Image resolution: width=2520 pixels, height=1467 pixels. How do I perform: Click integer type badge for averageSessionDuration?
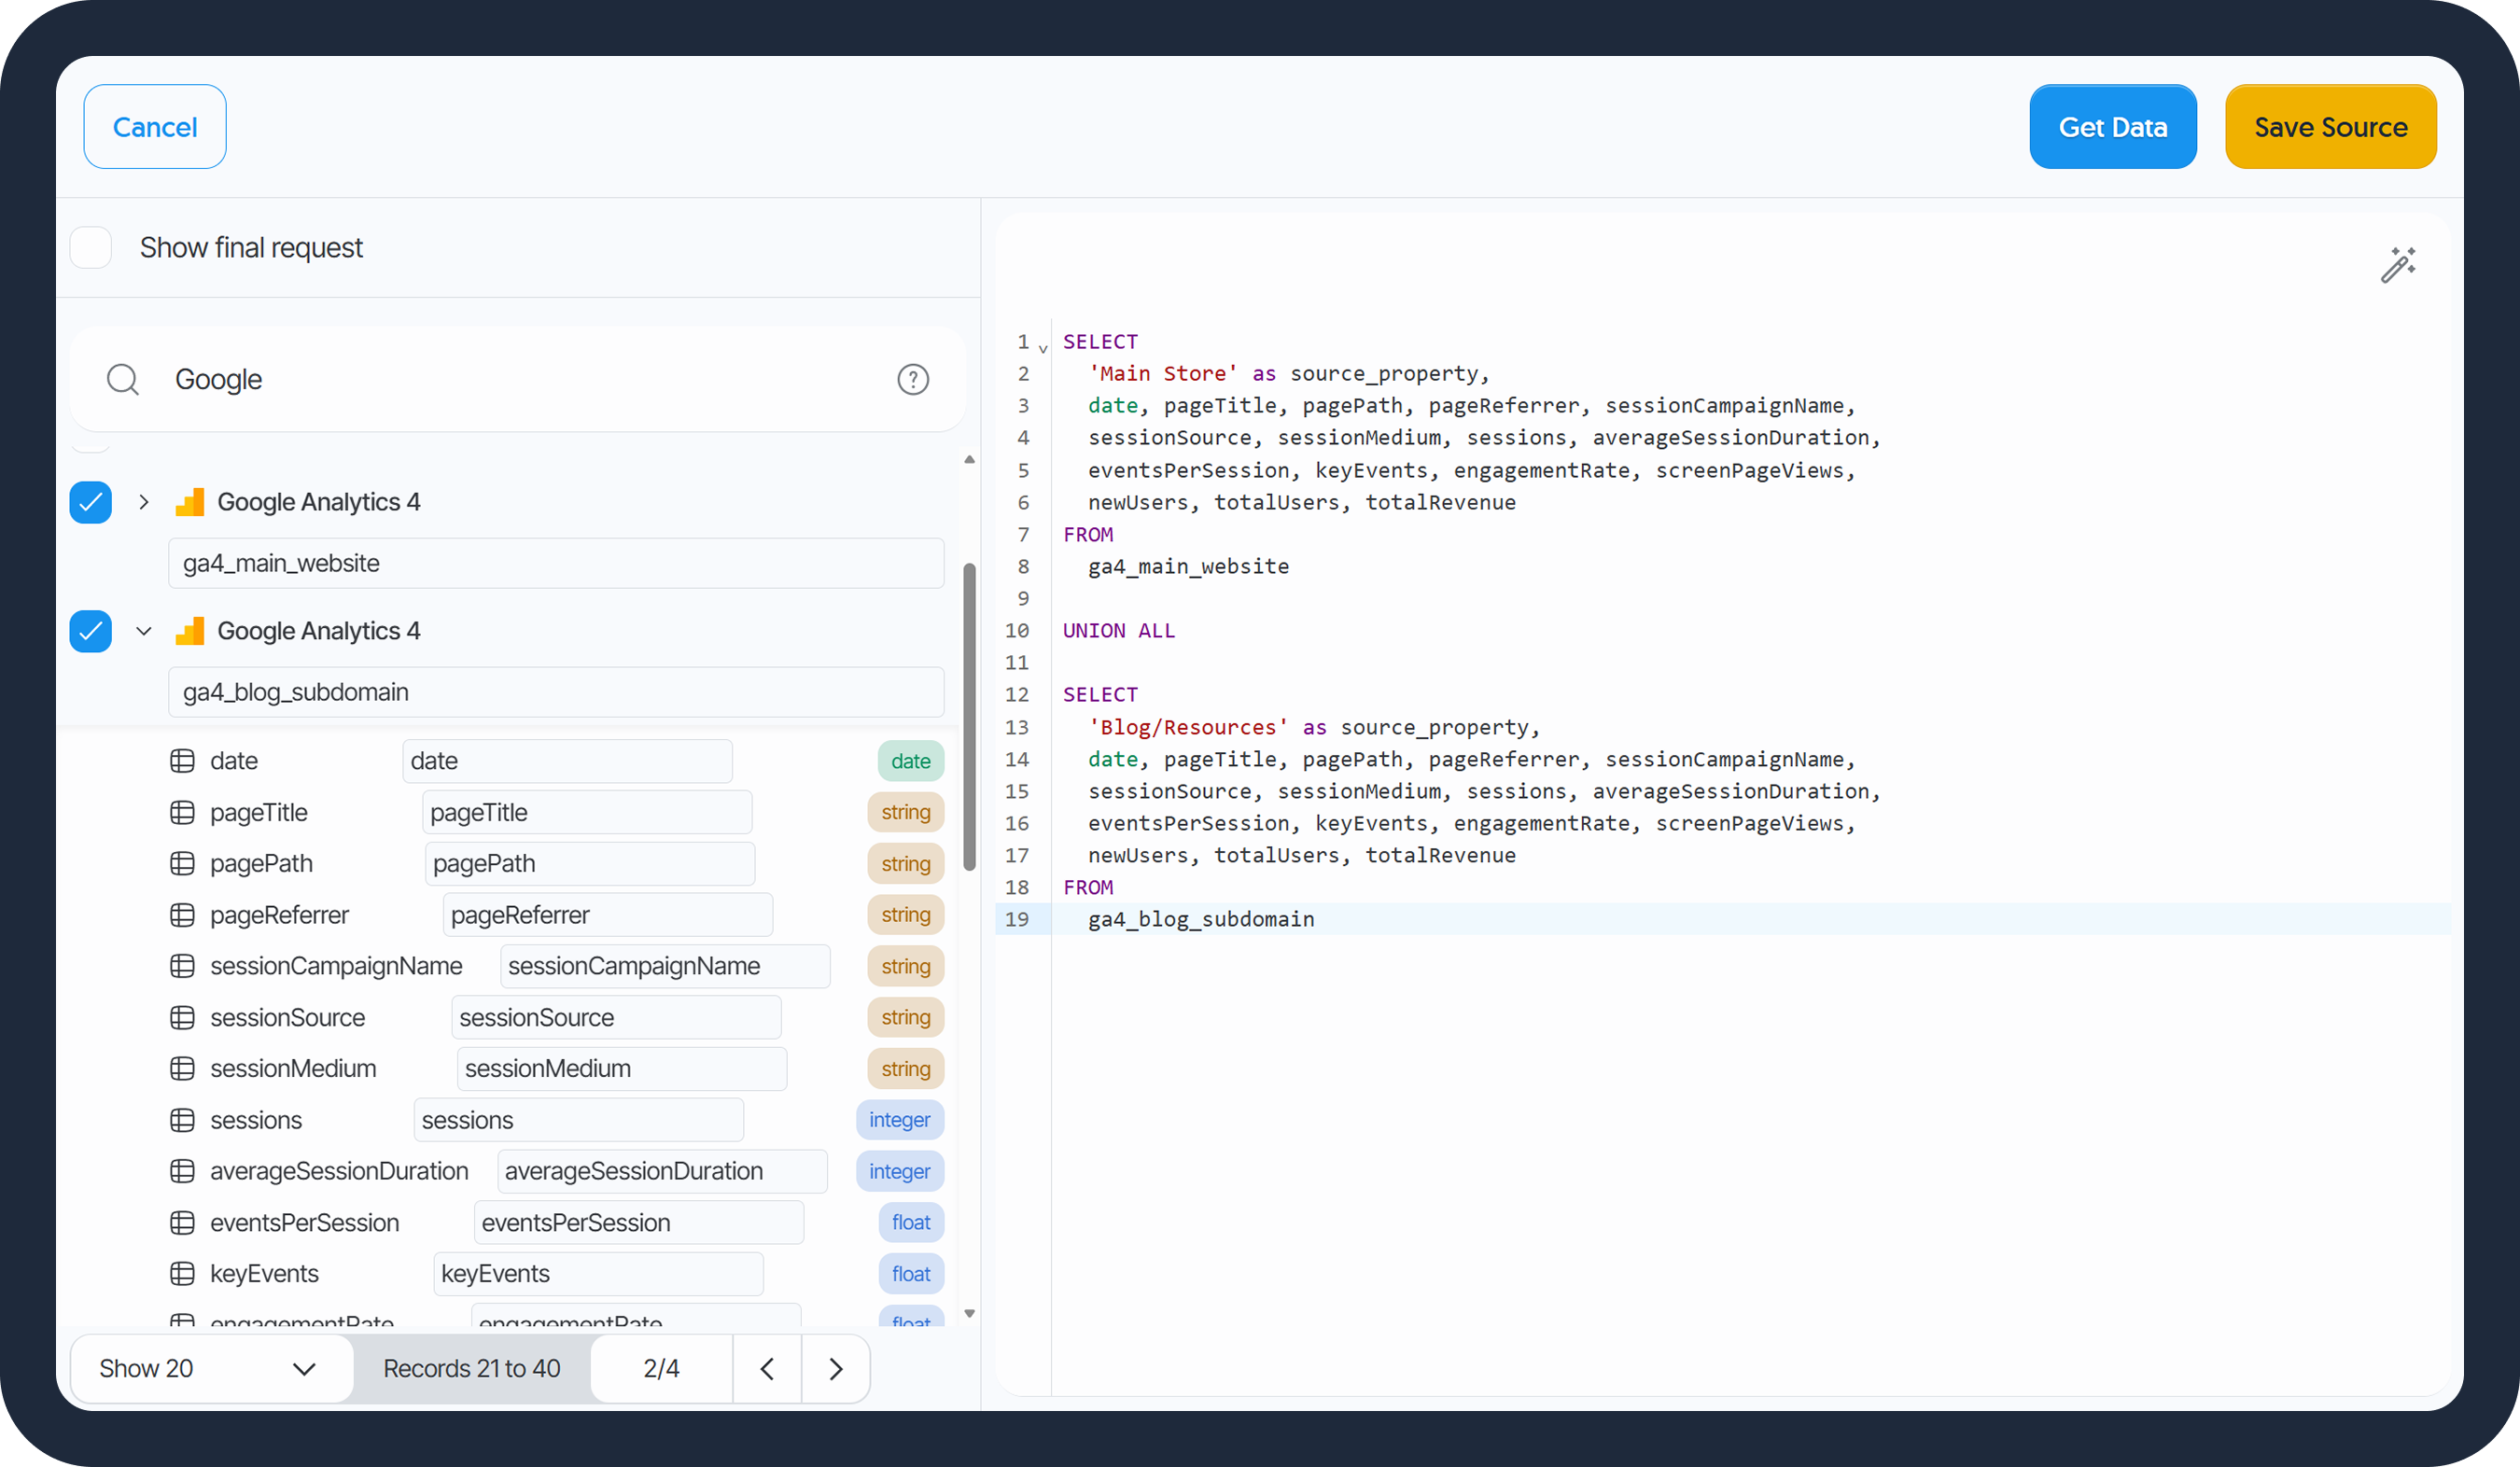tap(900, 1171)
